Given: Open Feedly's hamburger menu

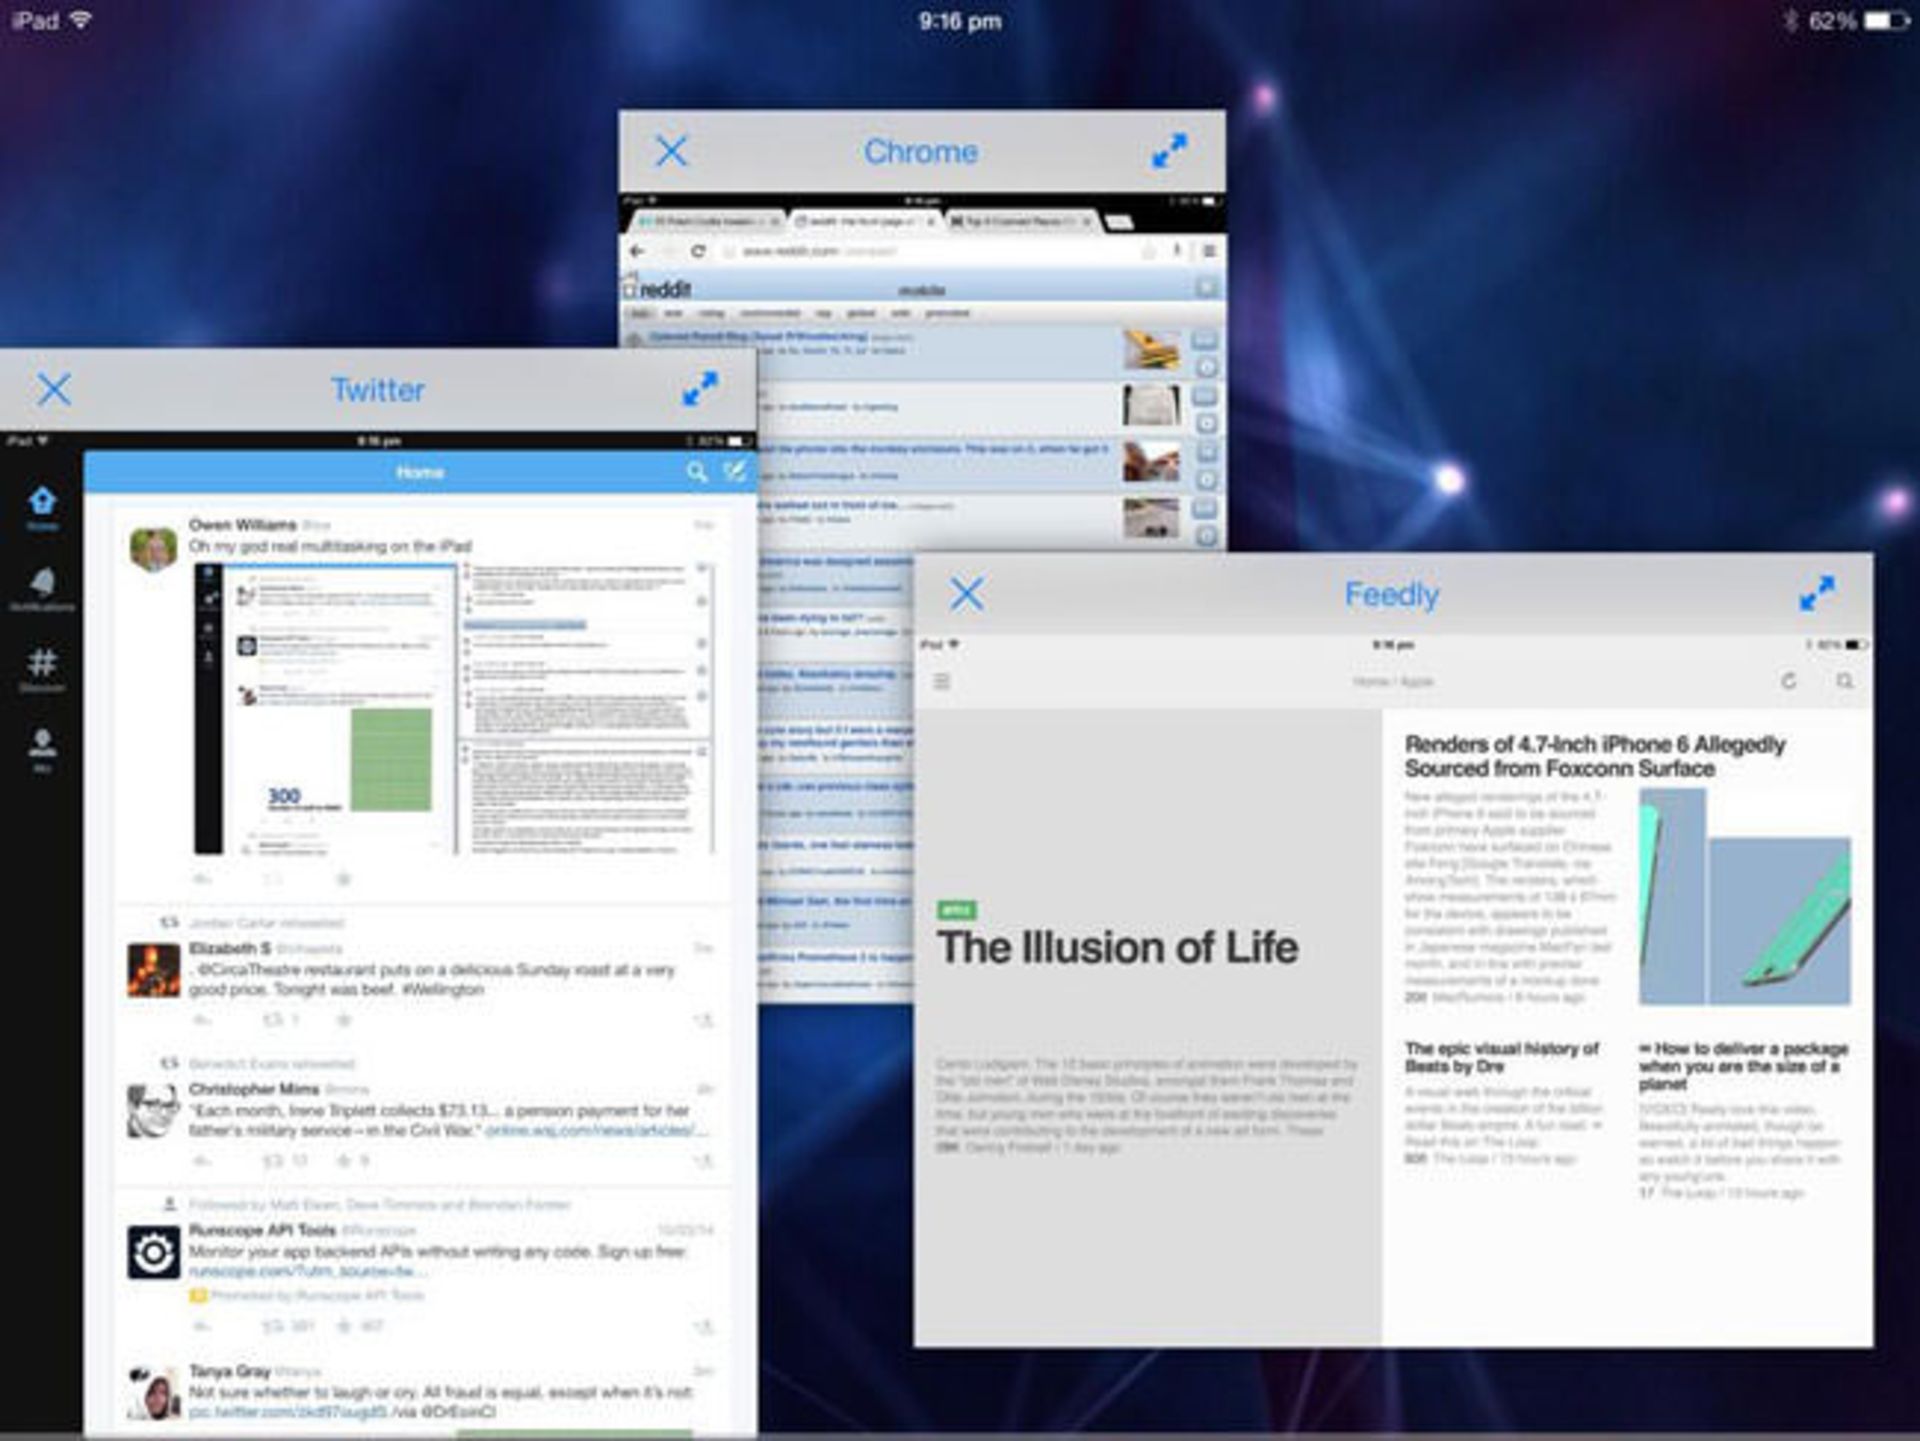Looking at the screenshot, I should (x=941, y=681).
